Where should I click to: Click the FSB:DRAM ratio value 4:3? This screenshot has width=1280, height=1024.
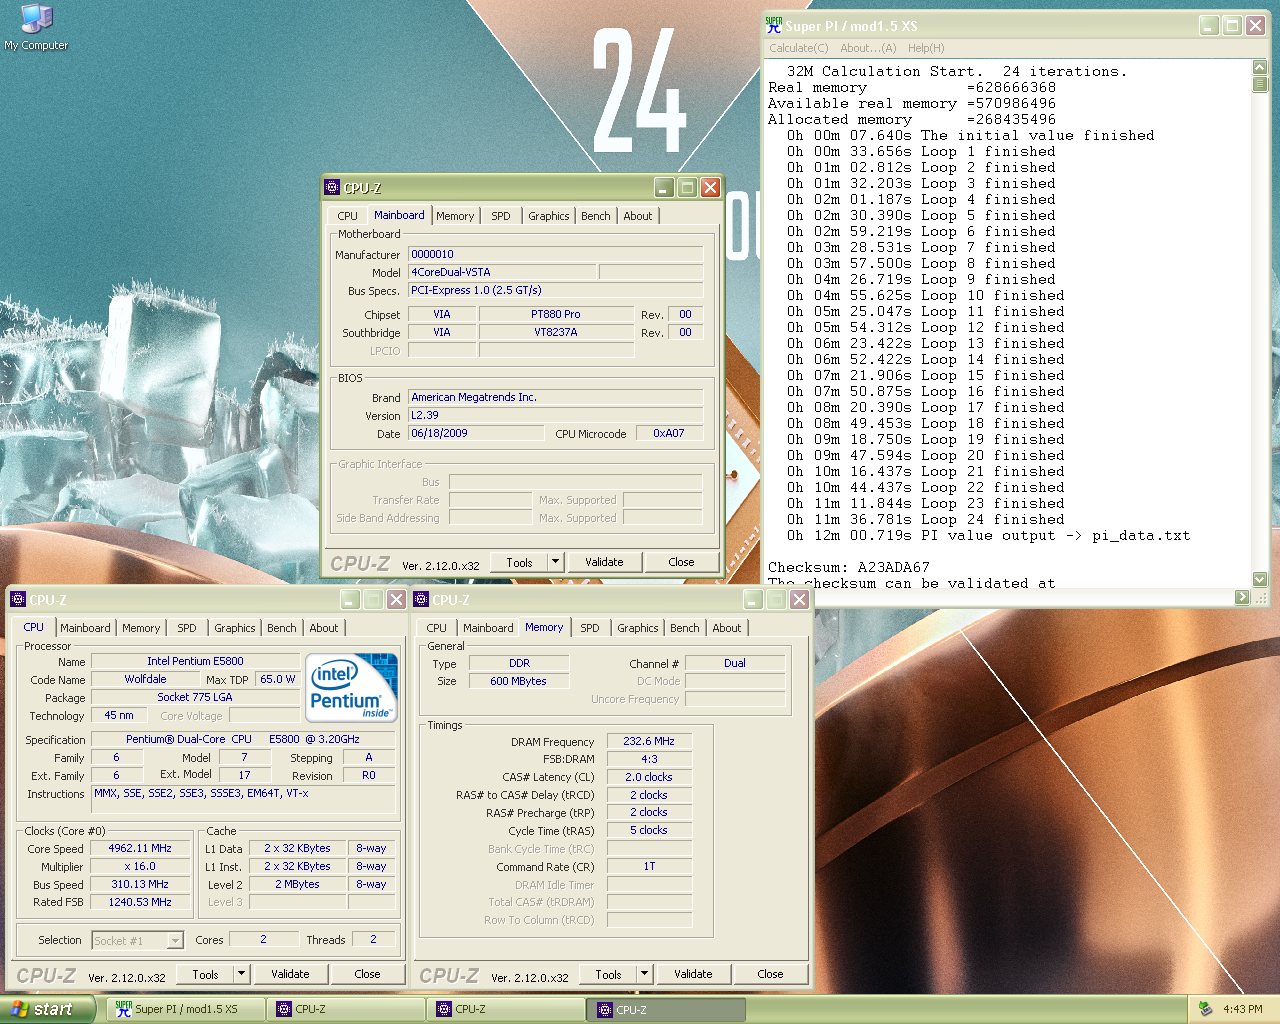649,759
